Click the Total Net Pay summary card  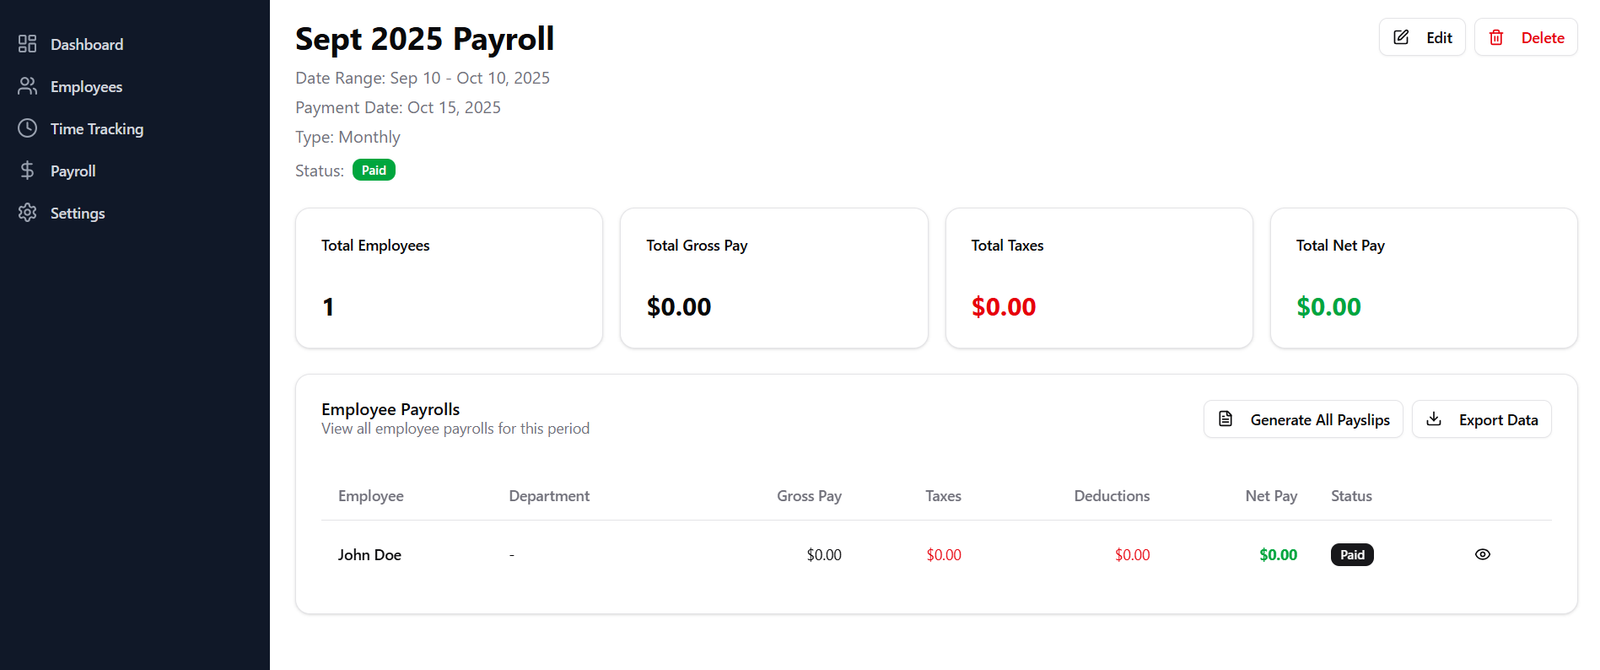tap(1423, 278)
